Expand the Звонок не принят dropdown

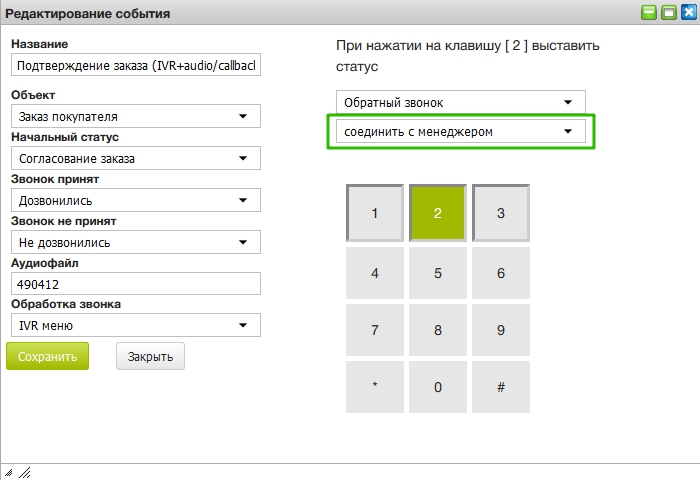point(135,243)
